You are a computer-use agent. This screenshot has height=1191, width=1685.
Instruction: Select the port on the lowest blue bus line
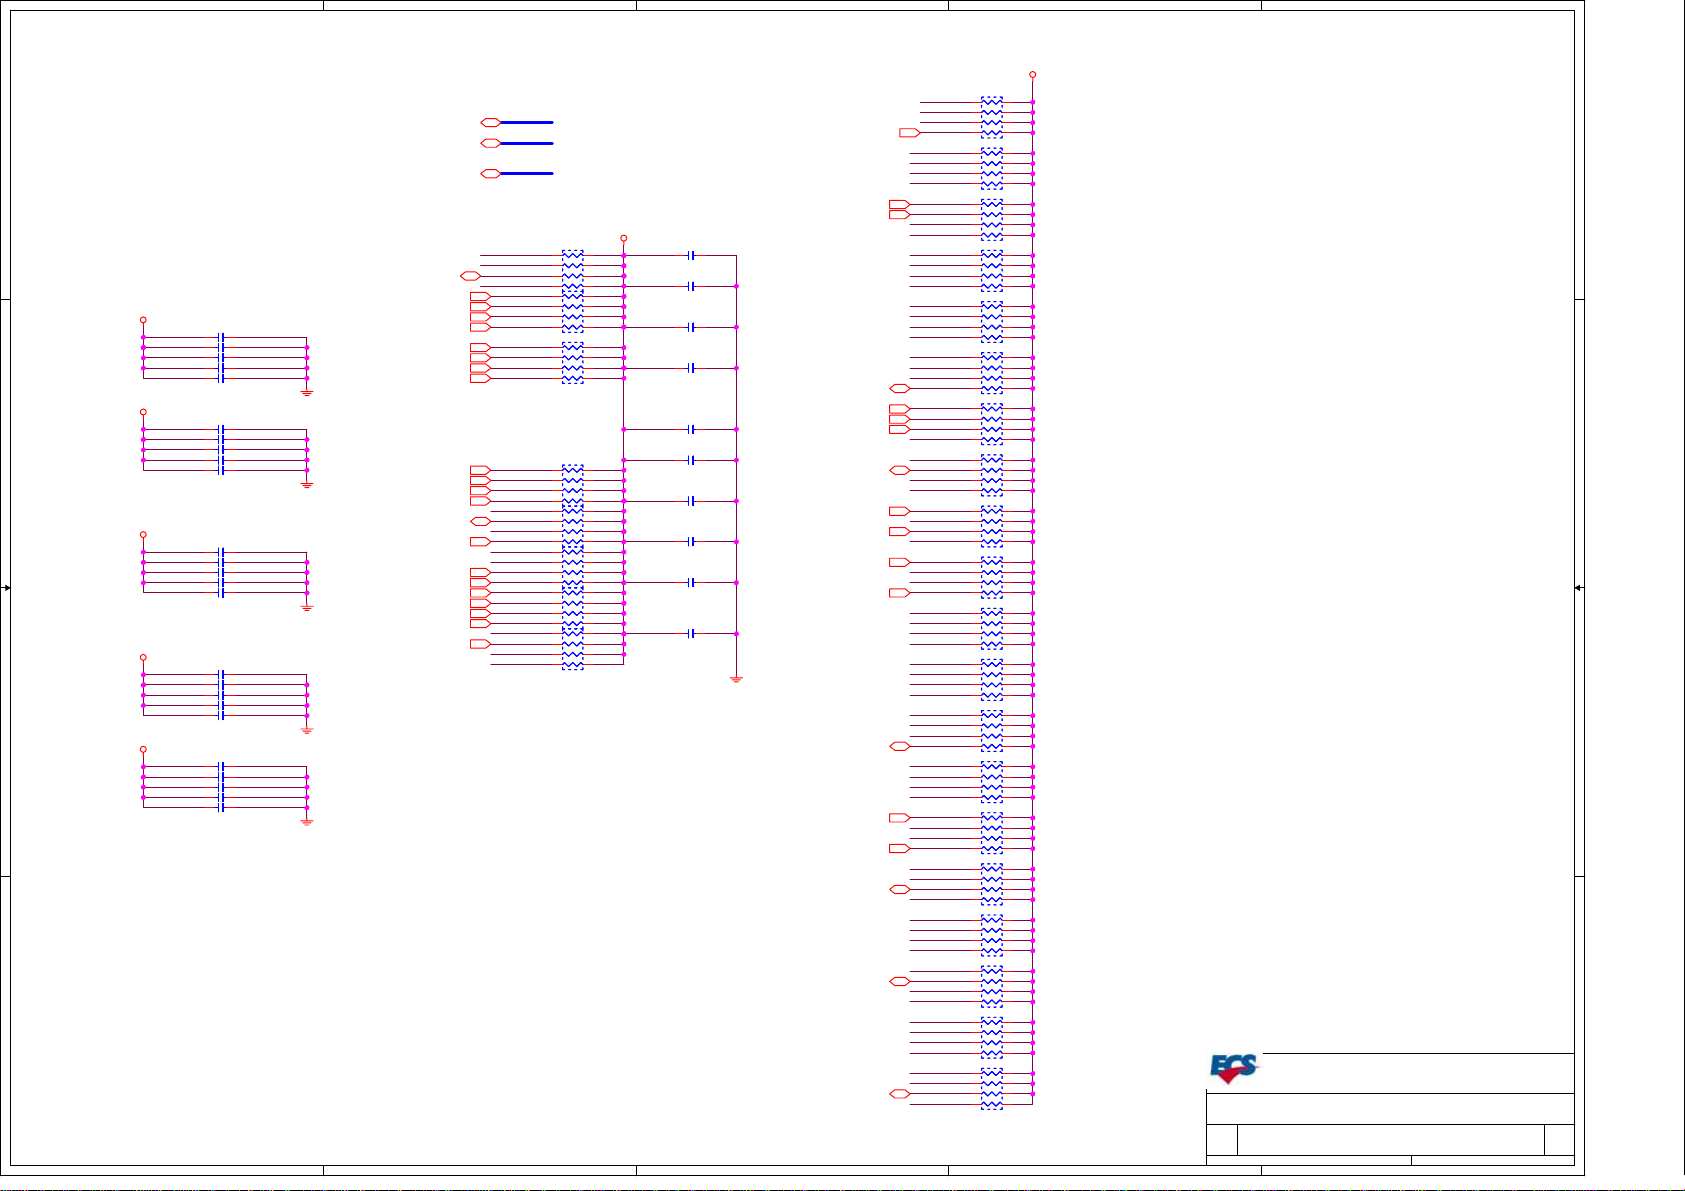pos(490,174)
